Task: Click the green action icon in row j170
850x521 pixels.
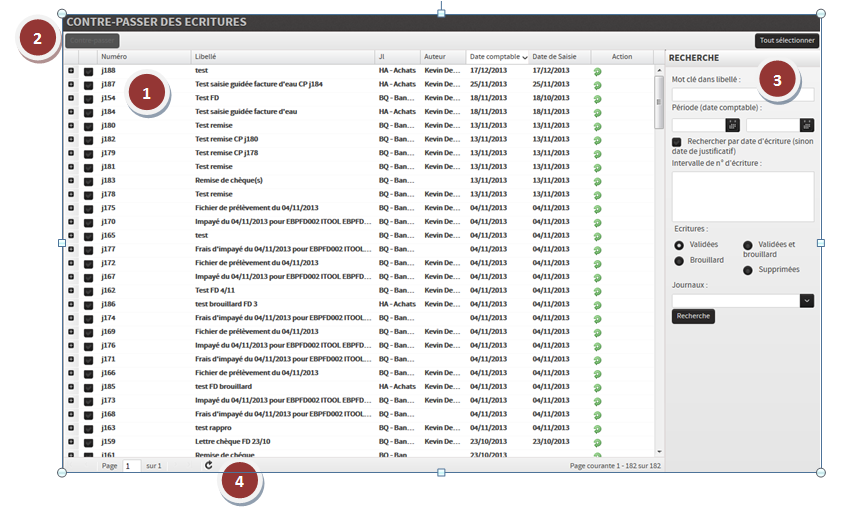Action: [x=597, y=223]
